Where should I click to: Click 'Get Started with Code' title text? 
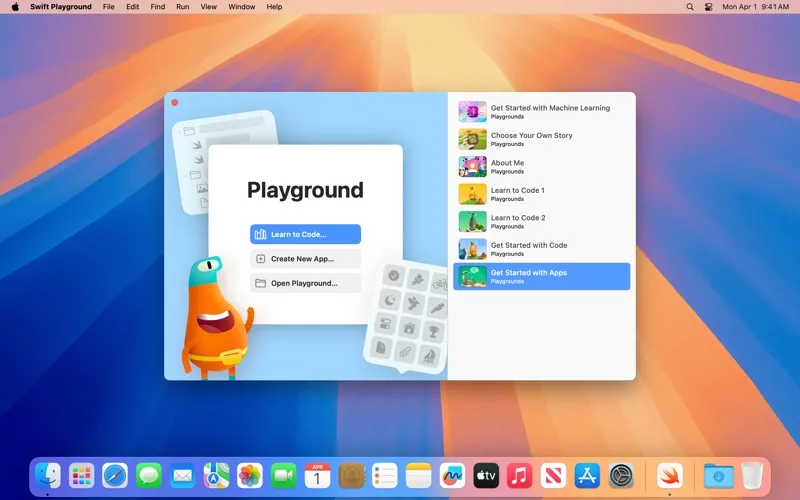(529, 245)
